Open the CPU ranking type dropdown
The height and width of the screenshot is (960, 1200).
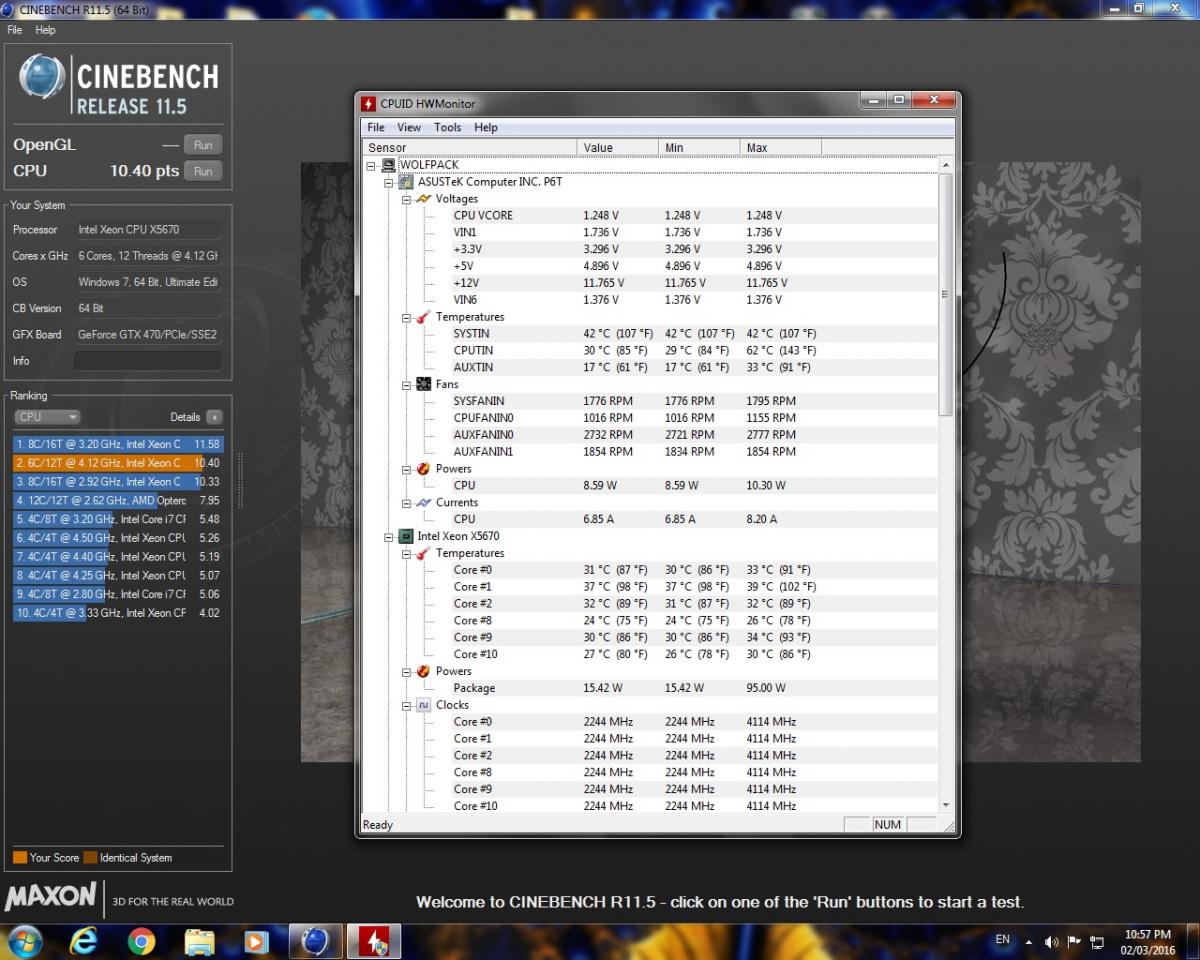[46, 417]
